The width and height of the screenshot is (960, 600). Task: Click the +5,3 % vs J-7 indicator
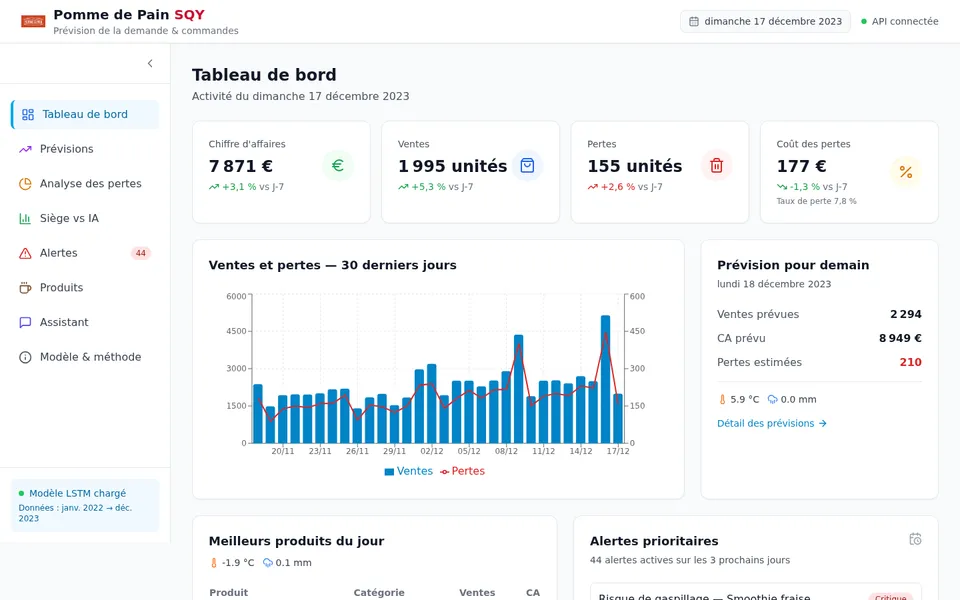(435, 187)
